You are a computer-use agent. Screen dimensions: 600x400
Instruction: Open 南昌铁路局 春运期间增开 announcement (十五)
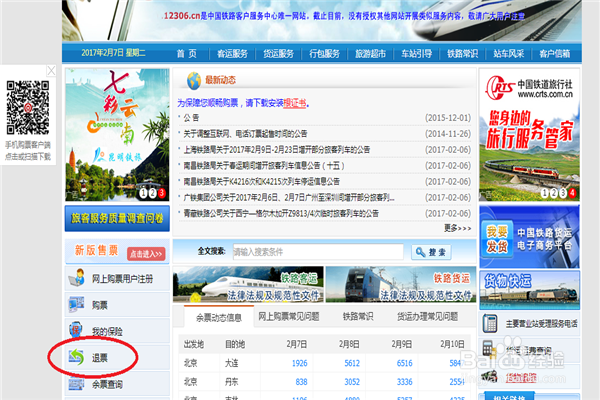(x=264, y=166)
